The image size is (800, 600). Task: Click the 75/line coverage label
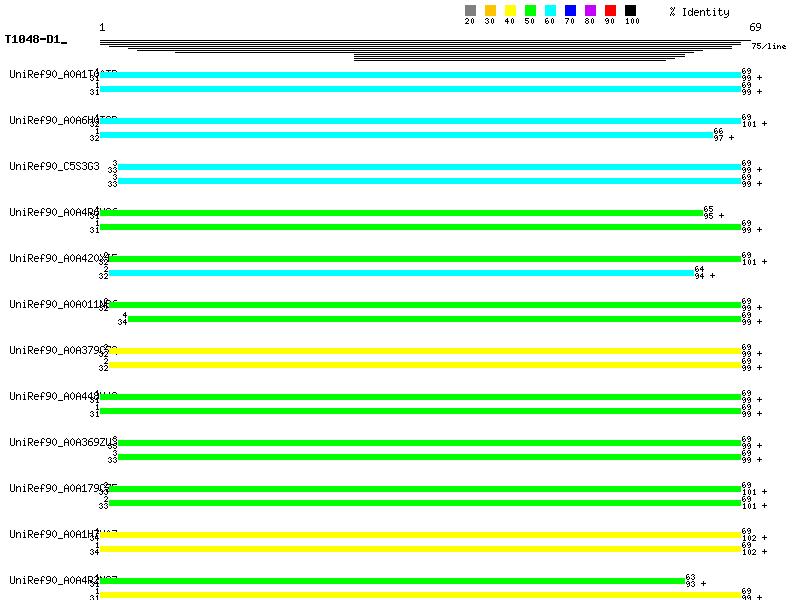pyautogui.click(x=768, y=46)
